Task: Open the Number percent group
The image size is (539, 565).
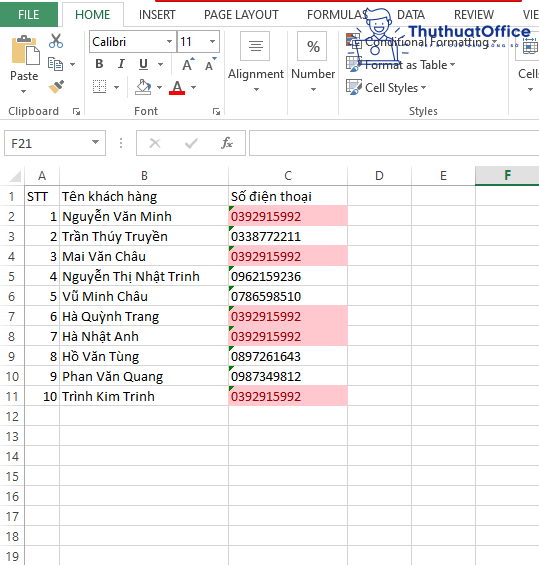Action: pyautogui.click(x=313, y=61)
